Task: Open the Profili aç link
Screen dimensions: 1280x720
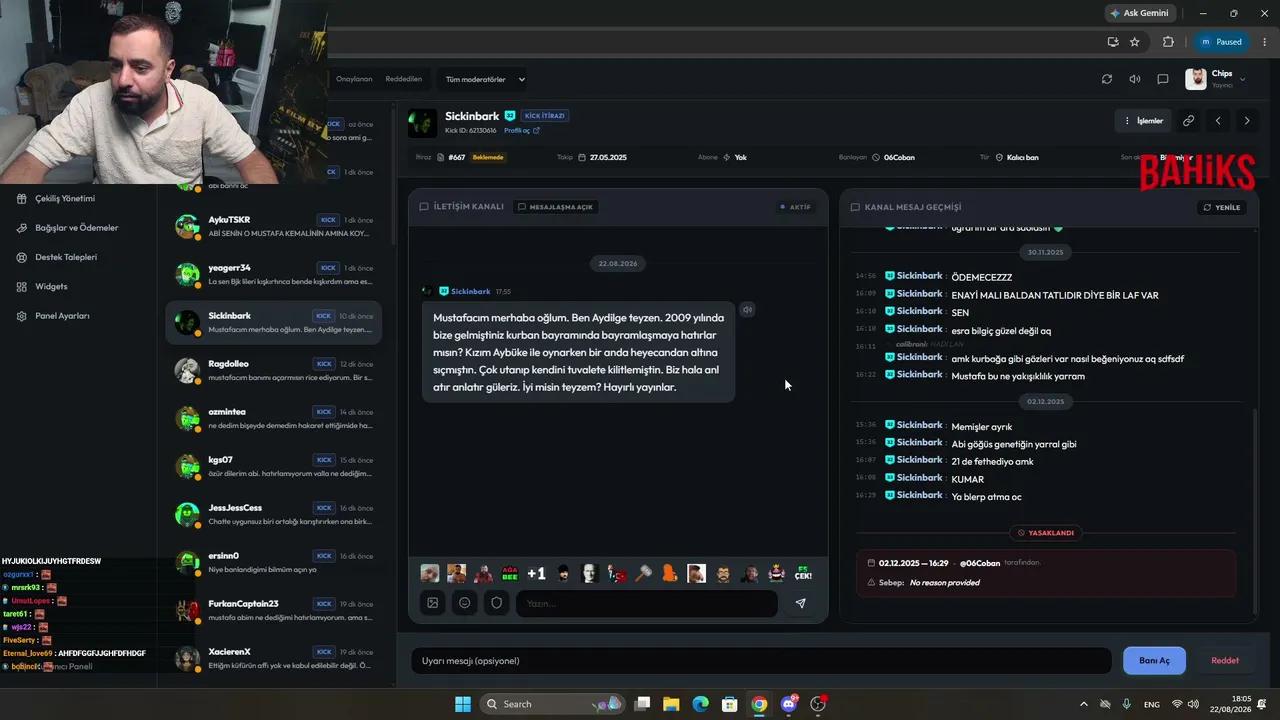Action: pyautogui.click(x=522, y=130)
